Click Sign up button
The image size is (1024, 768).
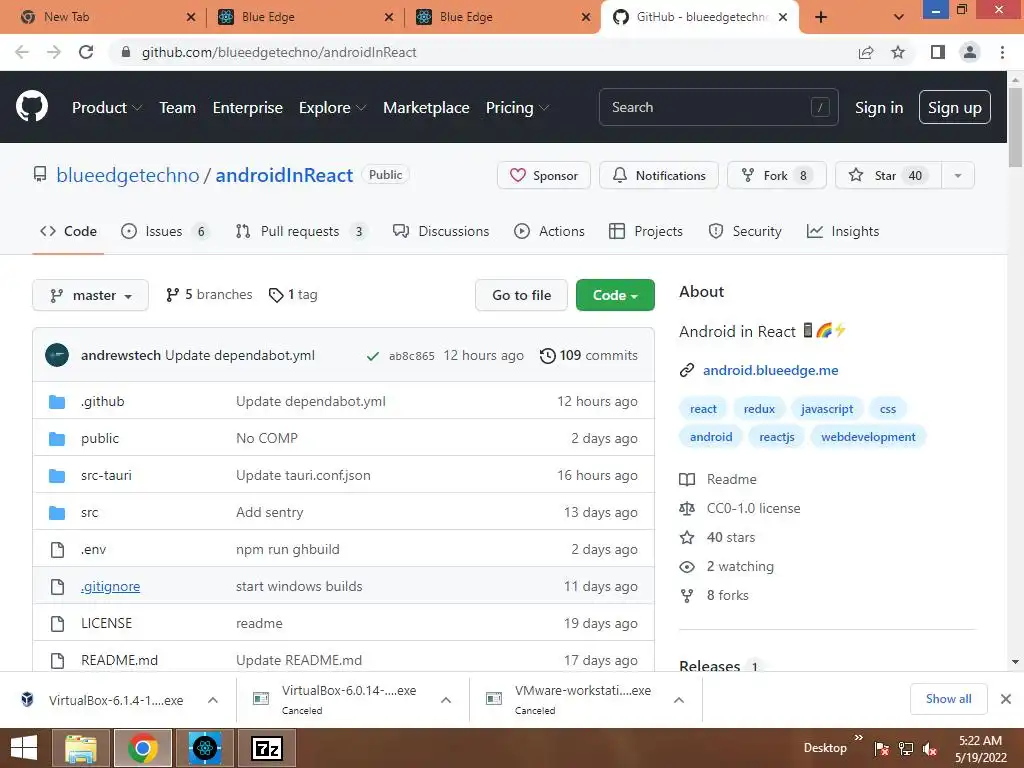click(954, 107)
